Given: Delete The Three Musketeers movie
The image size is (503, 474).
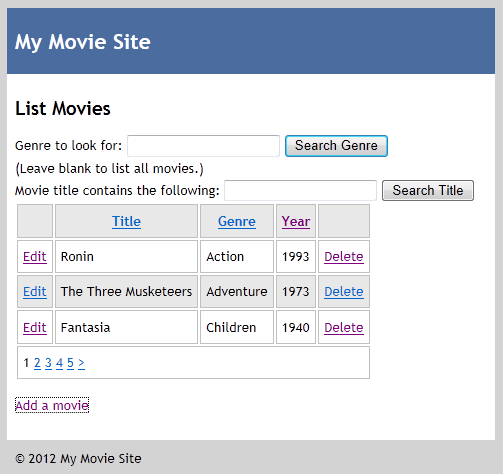Looking at the screenshot, I should click(x=344, y=292).
